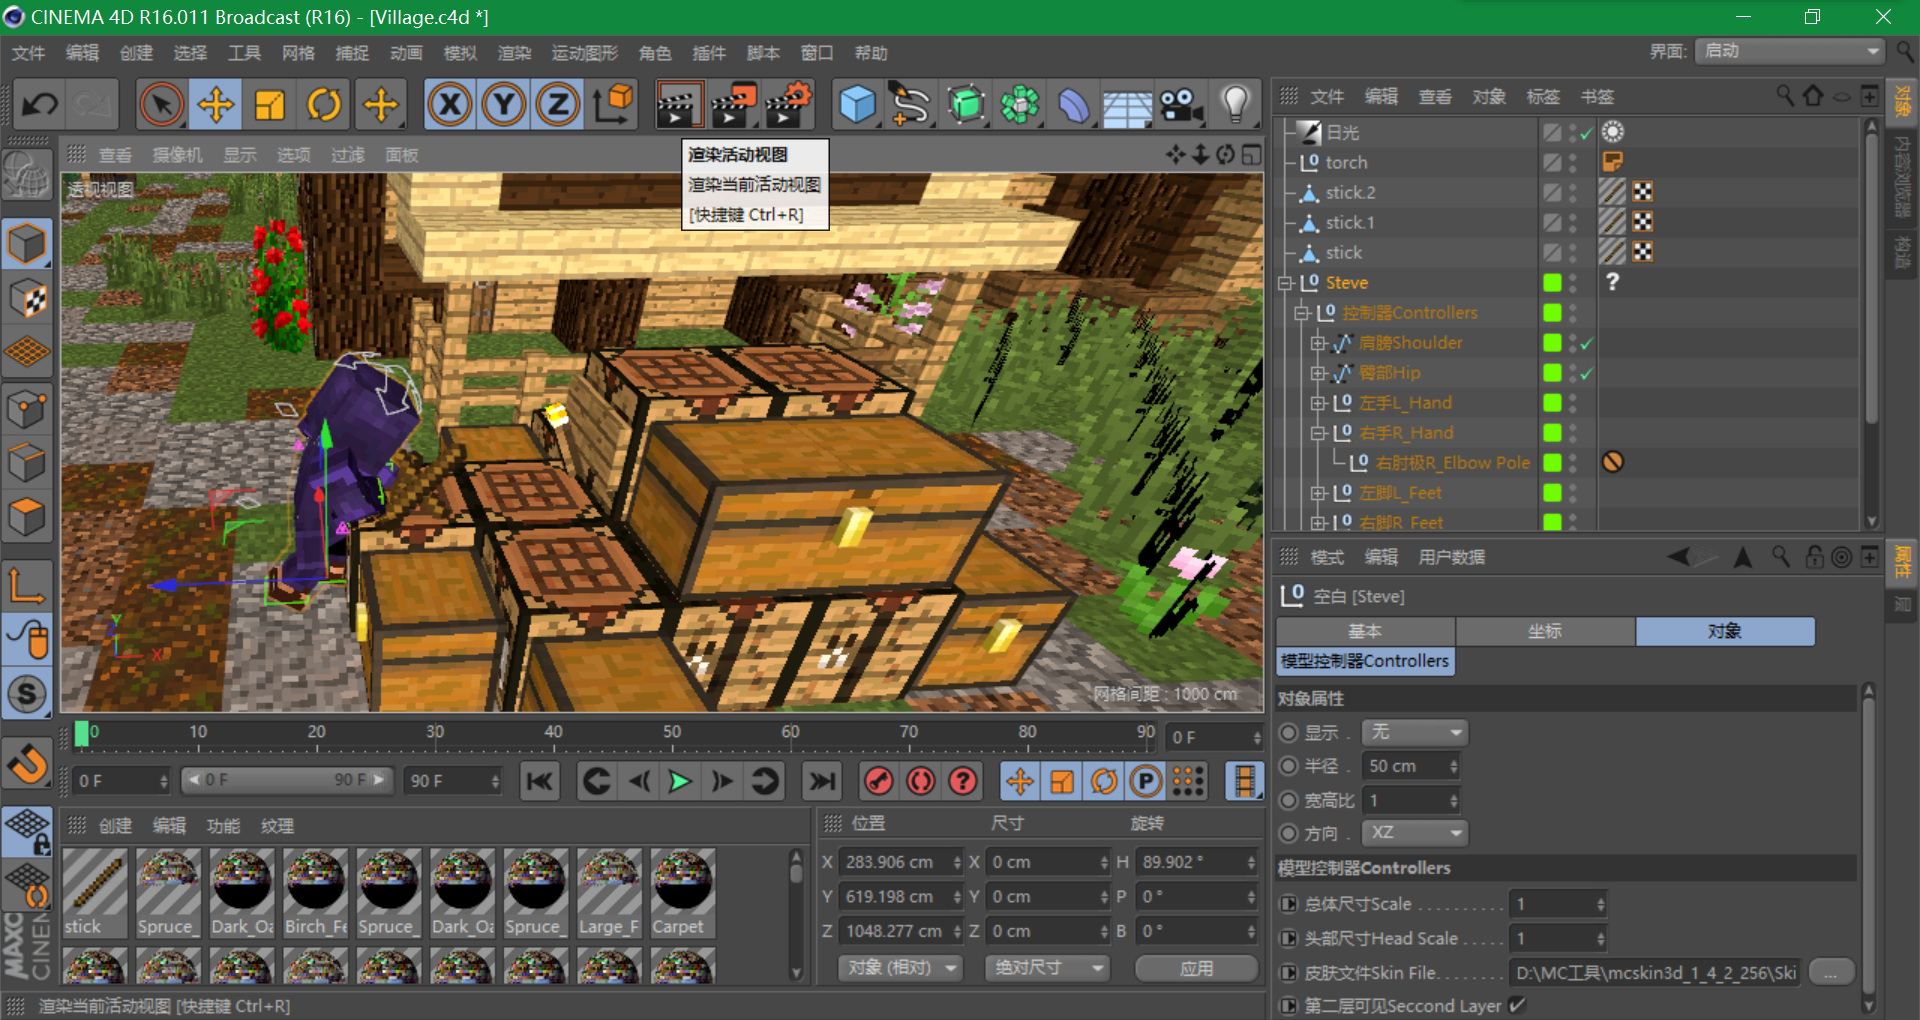Render the active view clapperboard
The image size is (1920, 1020).
tap(678, 105)
